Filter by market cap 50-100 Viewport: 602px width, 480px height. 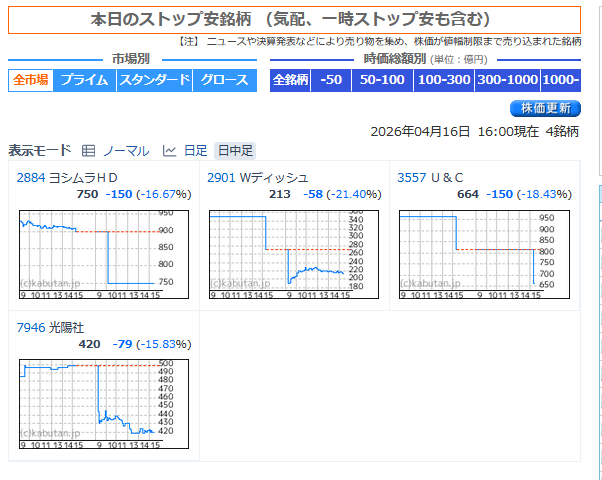pos(382,80)
